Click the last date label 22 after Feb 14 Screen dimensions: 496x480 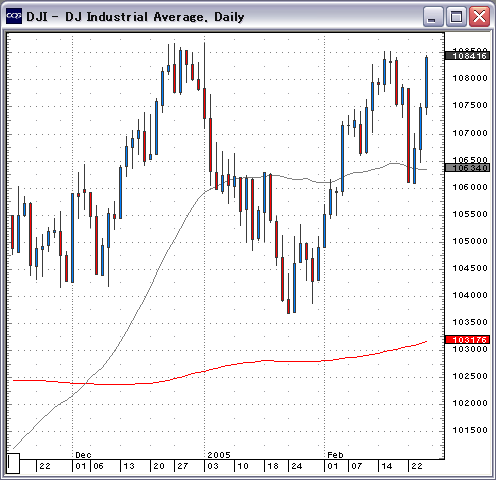(x=417, y=466)
